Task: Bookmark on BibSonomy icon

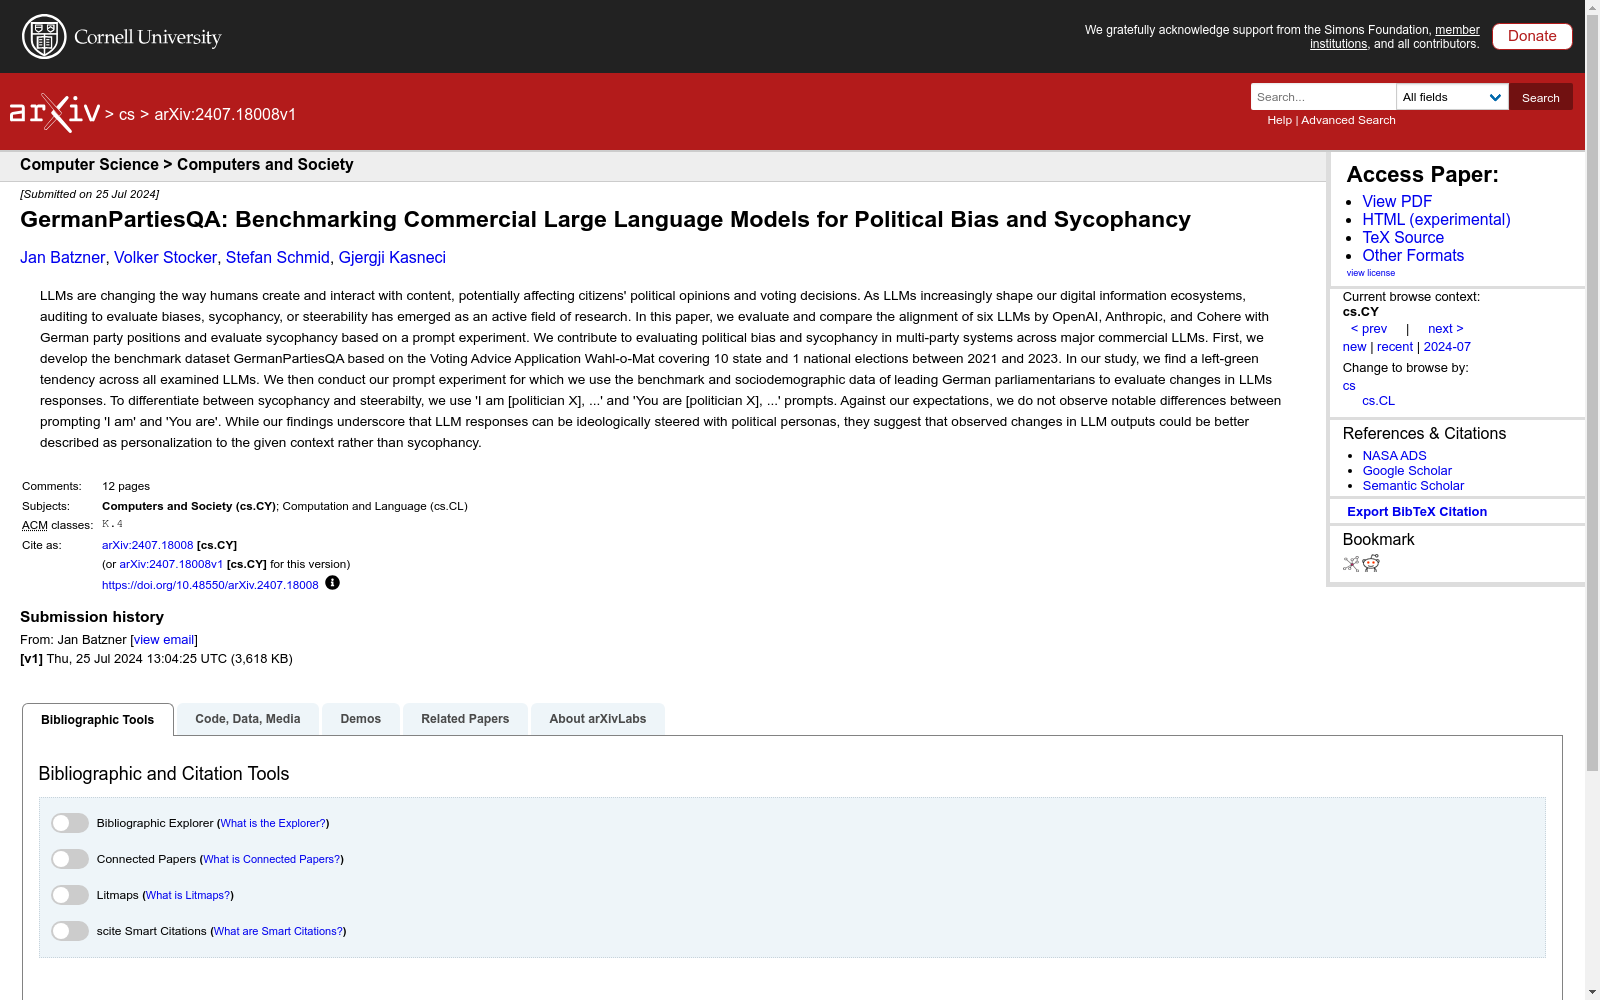Action: (x=1351, y=564)
